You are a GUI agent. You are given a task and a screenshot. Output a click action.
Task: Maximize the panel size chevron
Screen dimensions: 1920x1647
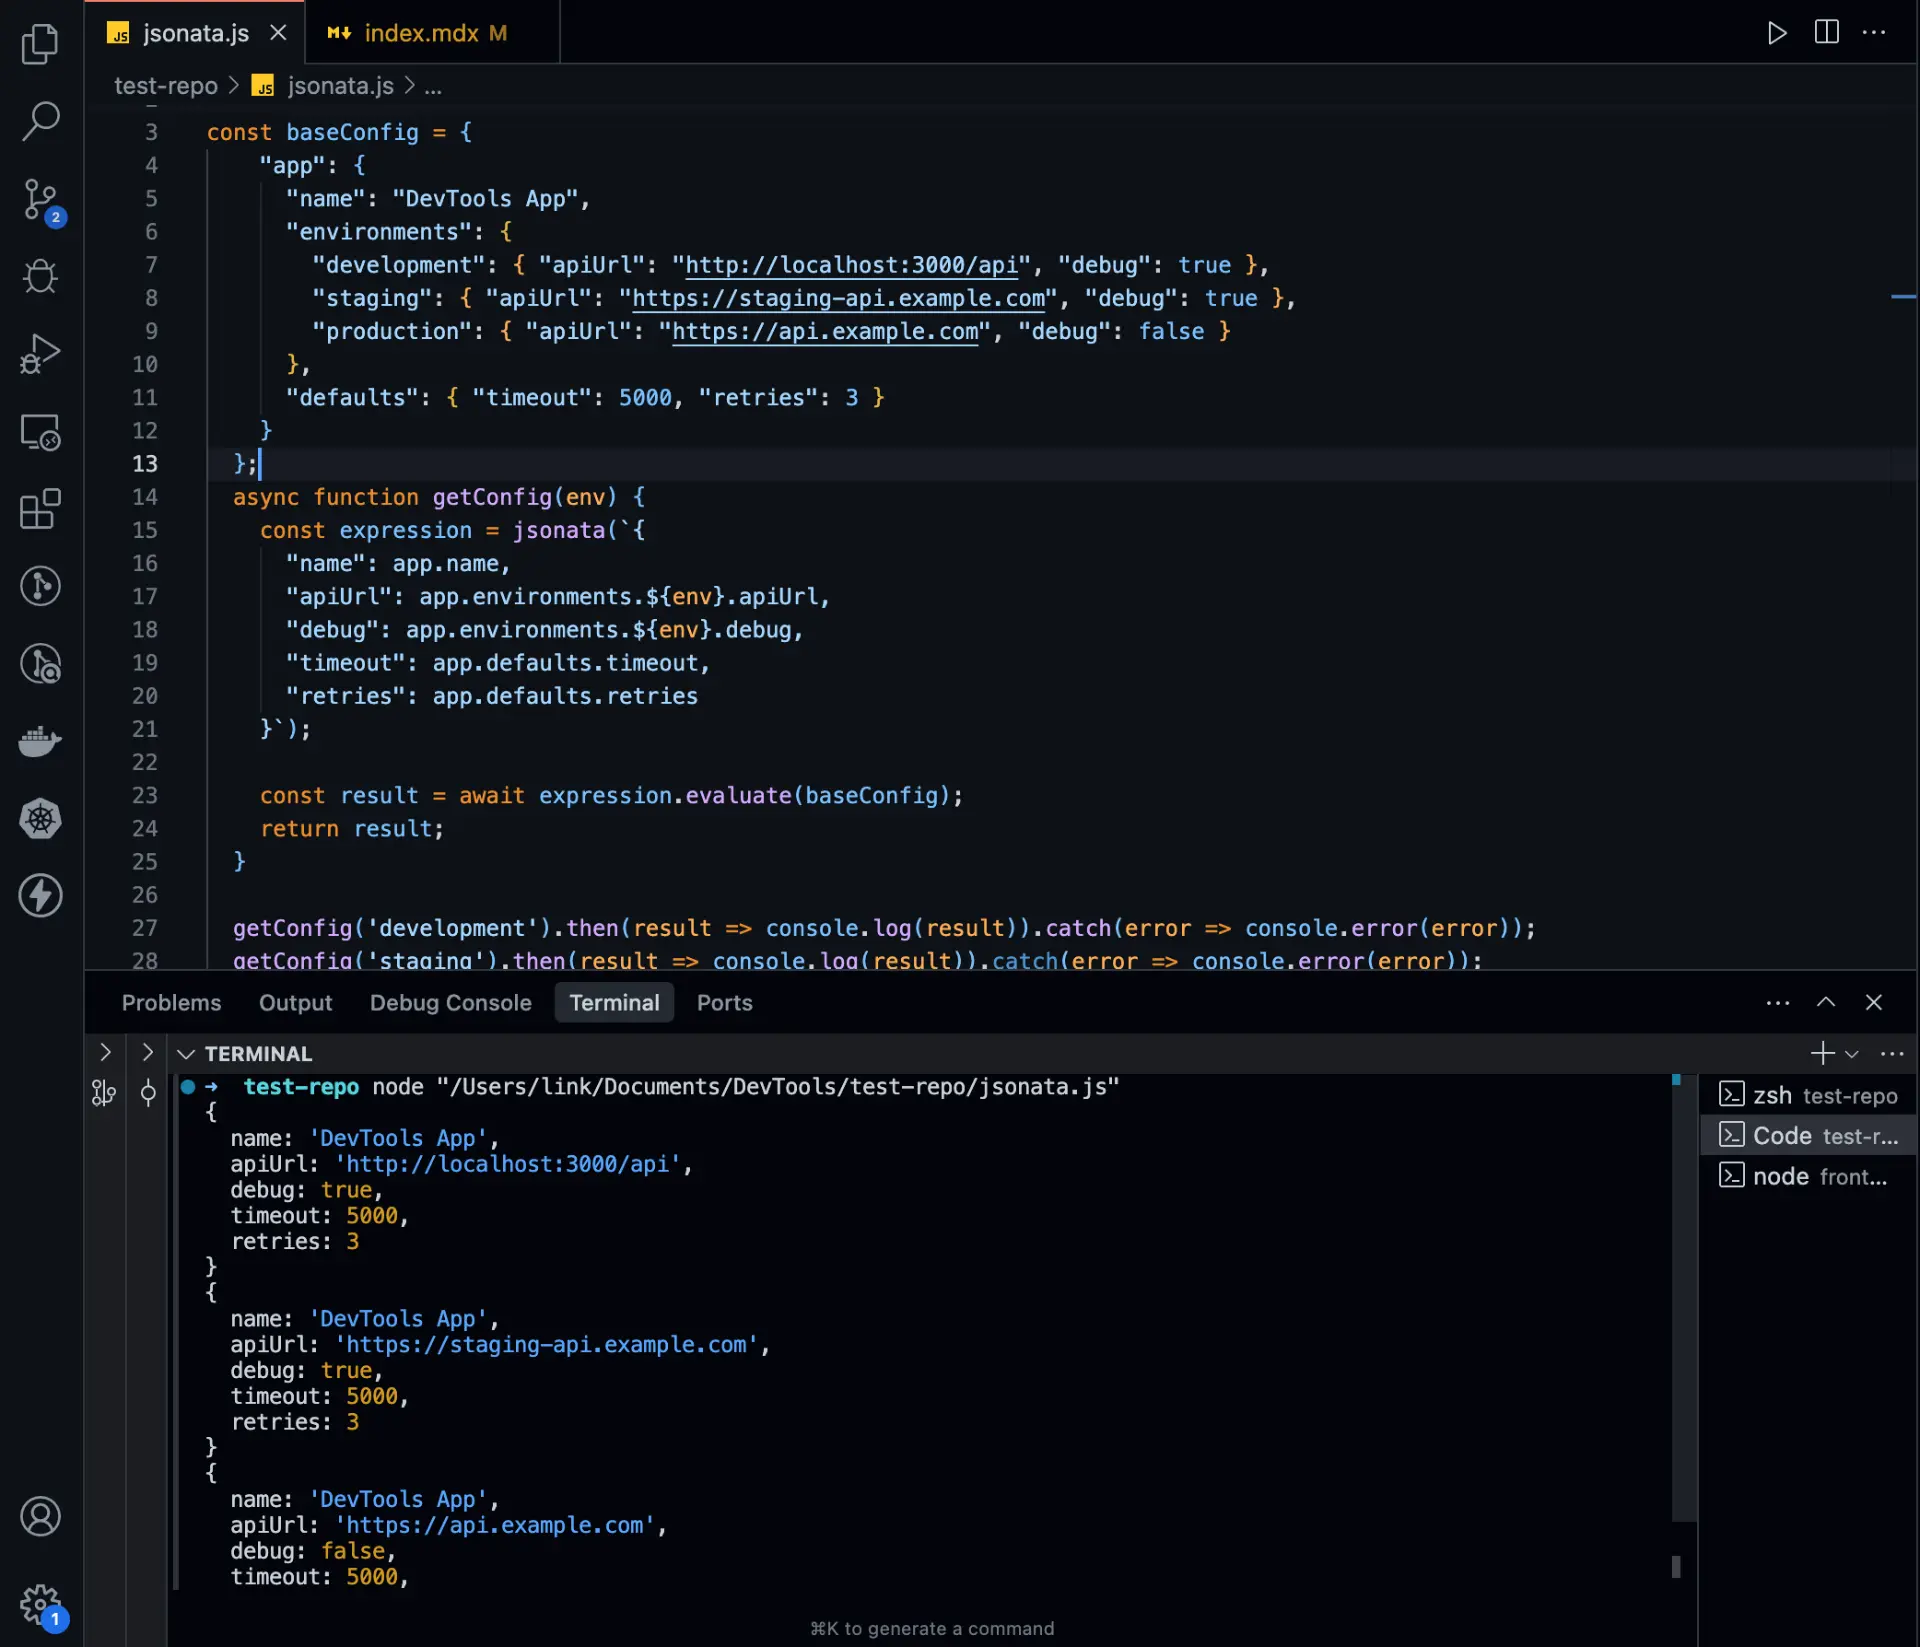(1825, 1002)
